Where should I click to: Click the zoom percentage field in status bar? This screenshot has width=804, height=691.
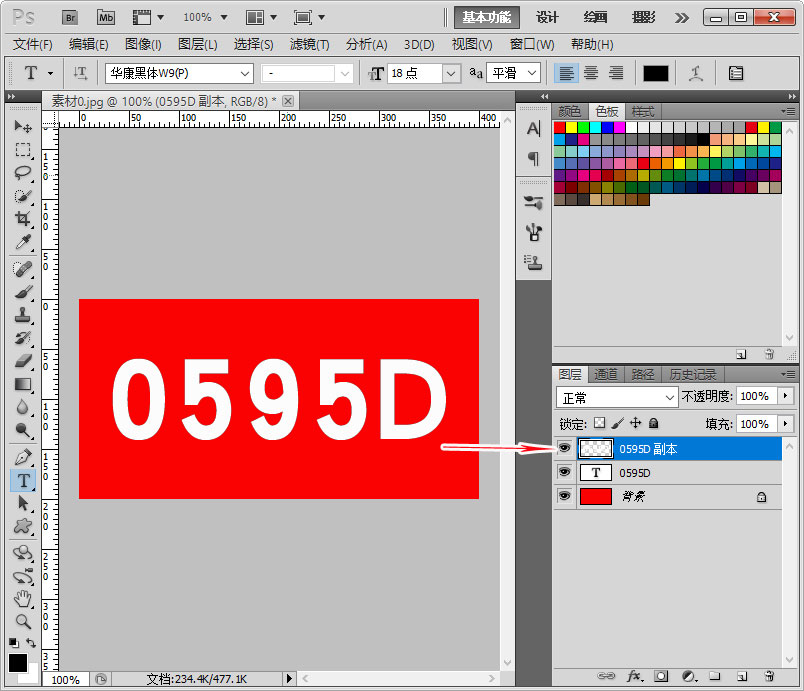pyautogui.click(x=66, y=680)
